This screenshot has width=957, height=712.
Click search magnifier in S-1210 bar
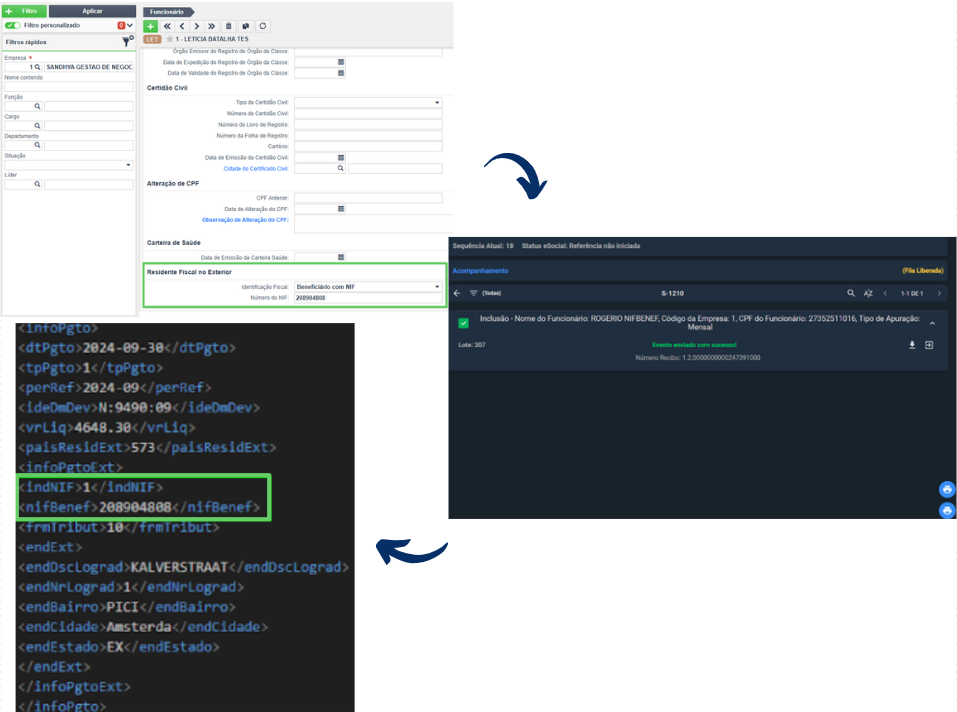click(x=851, y=293)
